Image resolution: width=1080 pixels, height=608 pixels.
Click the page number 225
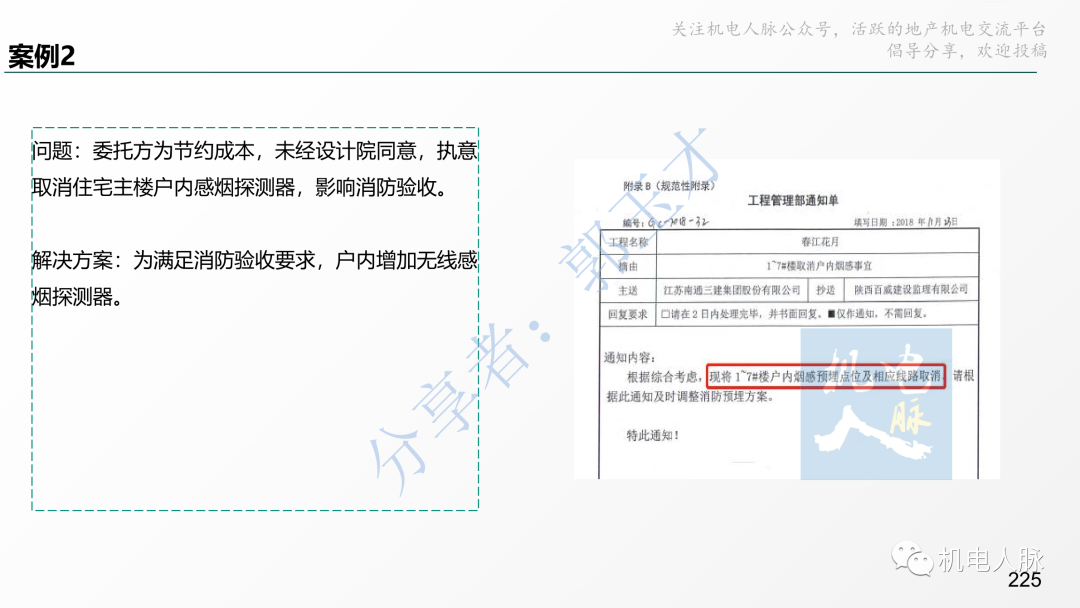[1024, 581]
